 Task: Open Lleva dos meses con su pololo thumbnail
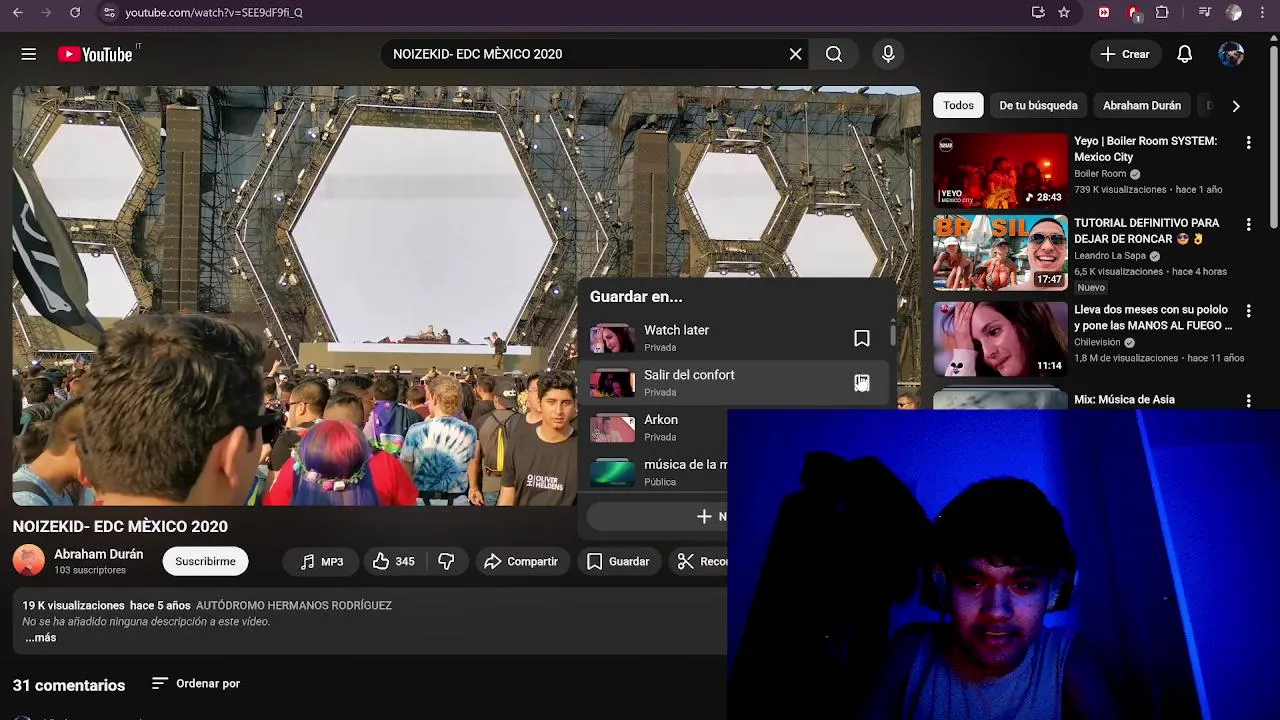(1000, 337)
